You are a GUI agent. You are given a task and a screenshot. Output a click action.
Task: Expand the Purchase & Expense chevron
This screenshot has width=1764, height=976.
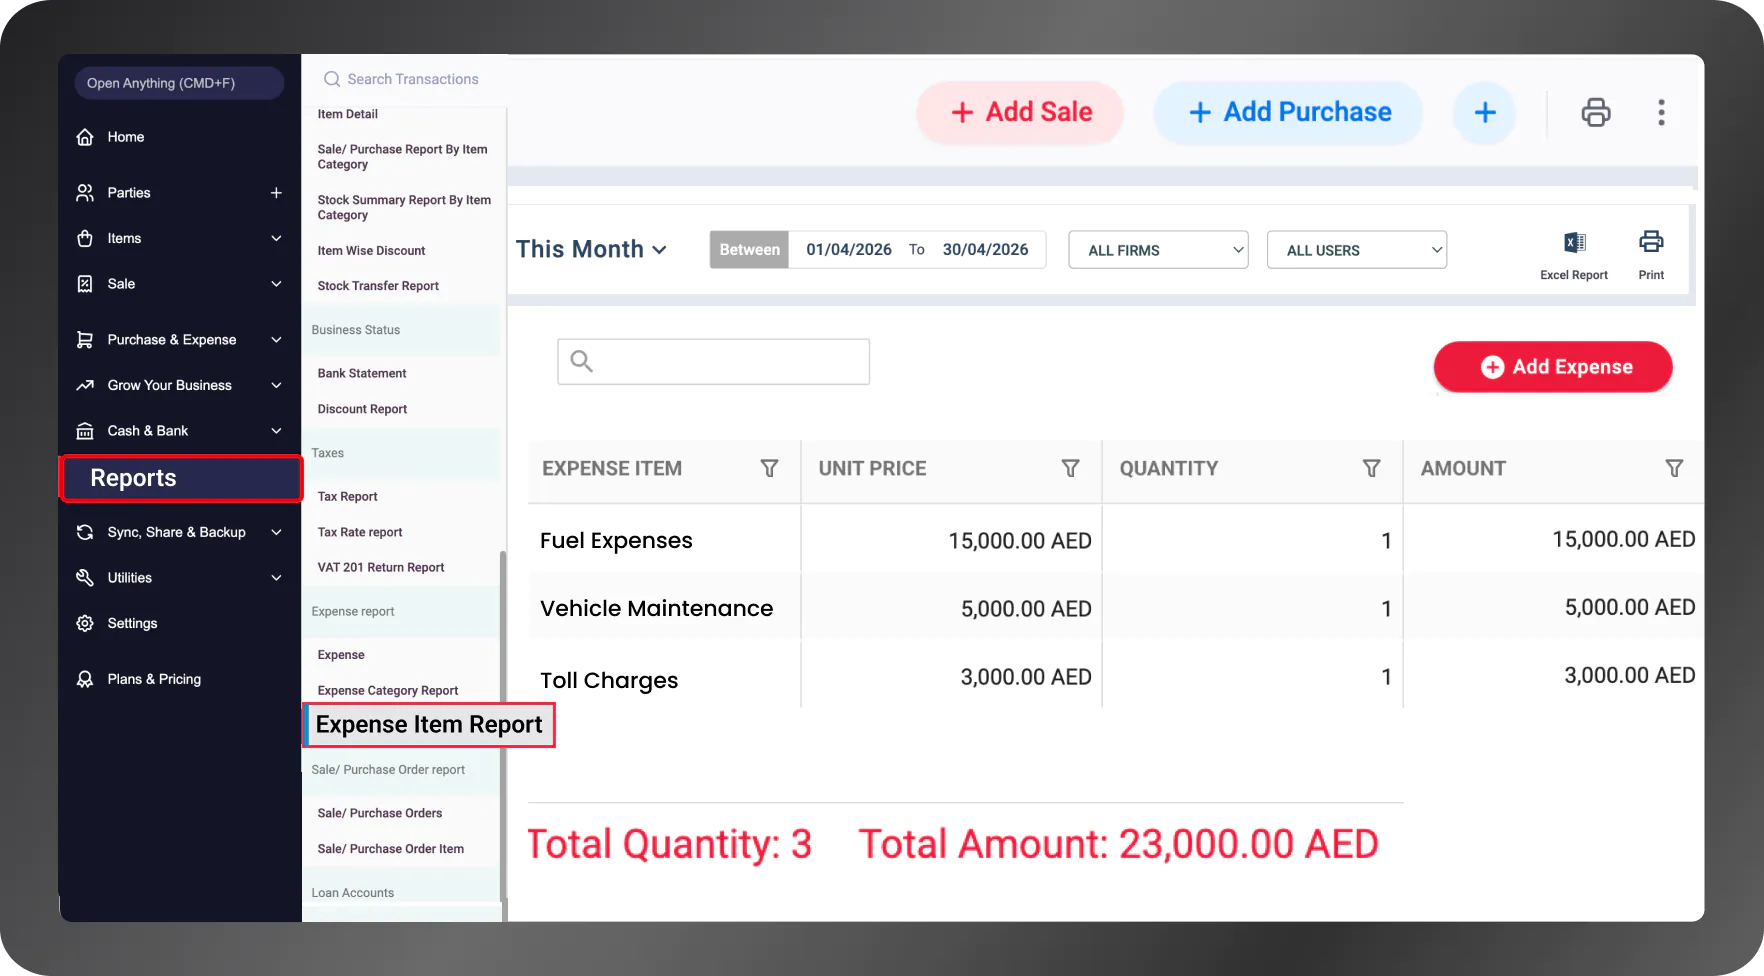pyautogui.click(x=276, y=340)
